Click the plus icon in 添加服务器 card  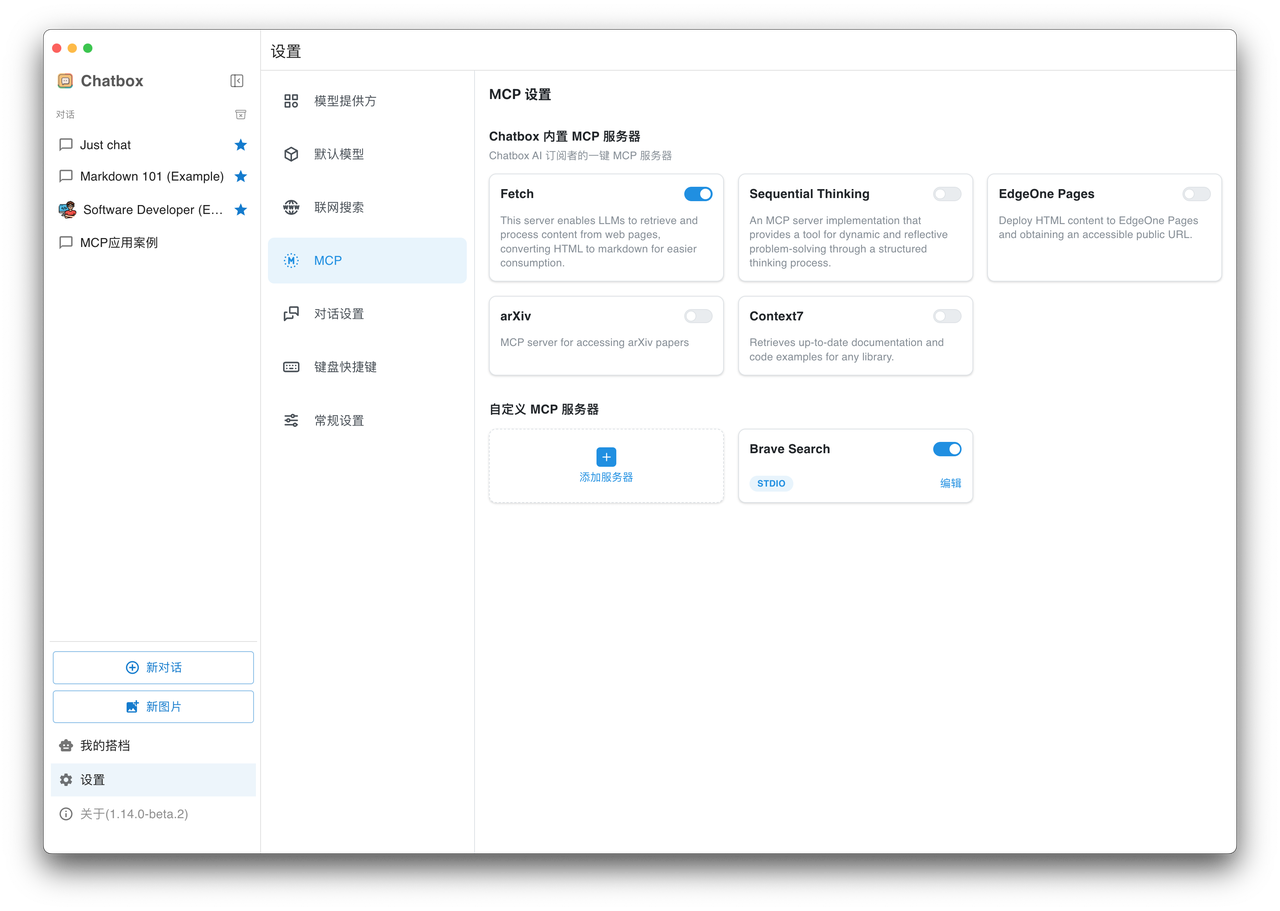pyautogui.click(x=606, y=456)
